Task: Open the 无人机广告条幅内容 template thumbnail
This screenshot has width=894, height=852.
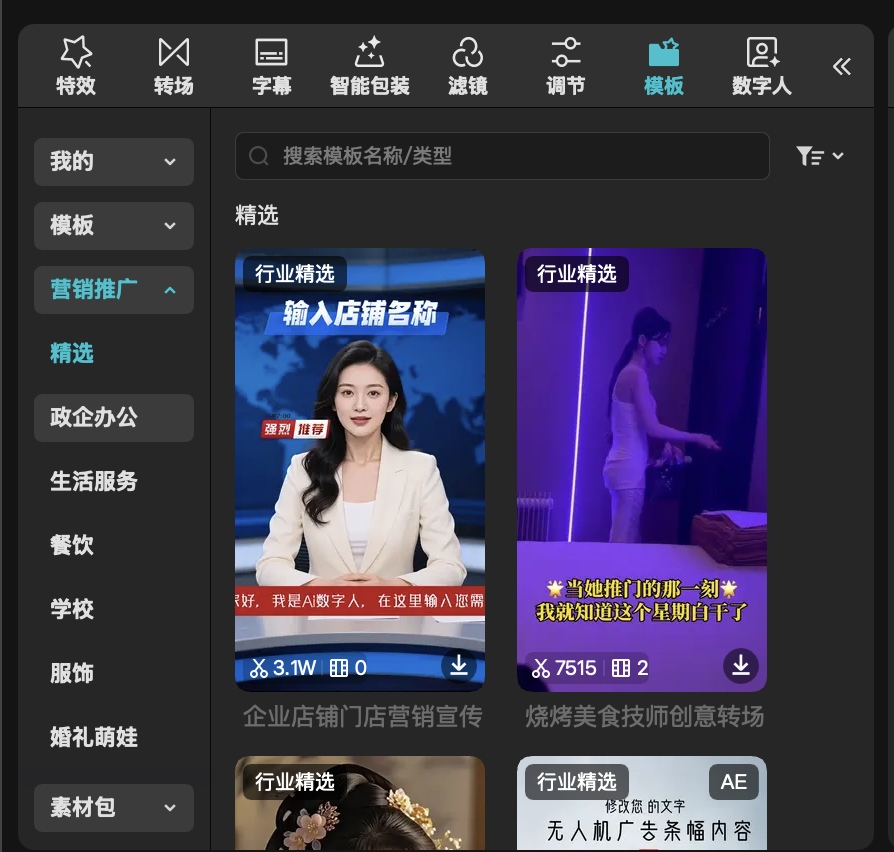Action: (x=641, y=803)
